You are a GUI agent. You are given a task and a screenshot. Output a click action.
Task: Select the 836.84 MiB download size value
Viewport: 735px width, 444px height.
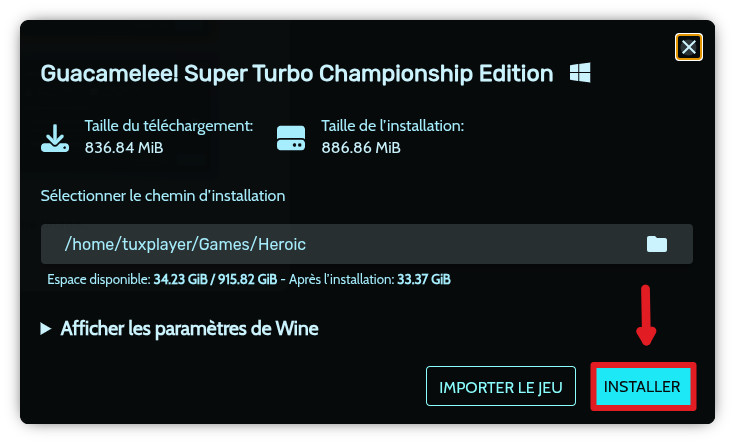[124, 148]
